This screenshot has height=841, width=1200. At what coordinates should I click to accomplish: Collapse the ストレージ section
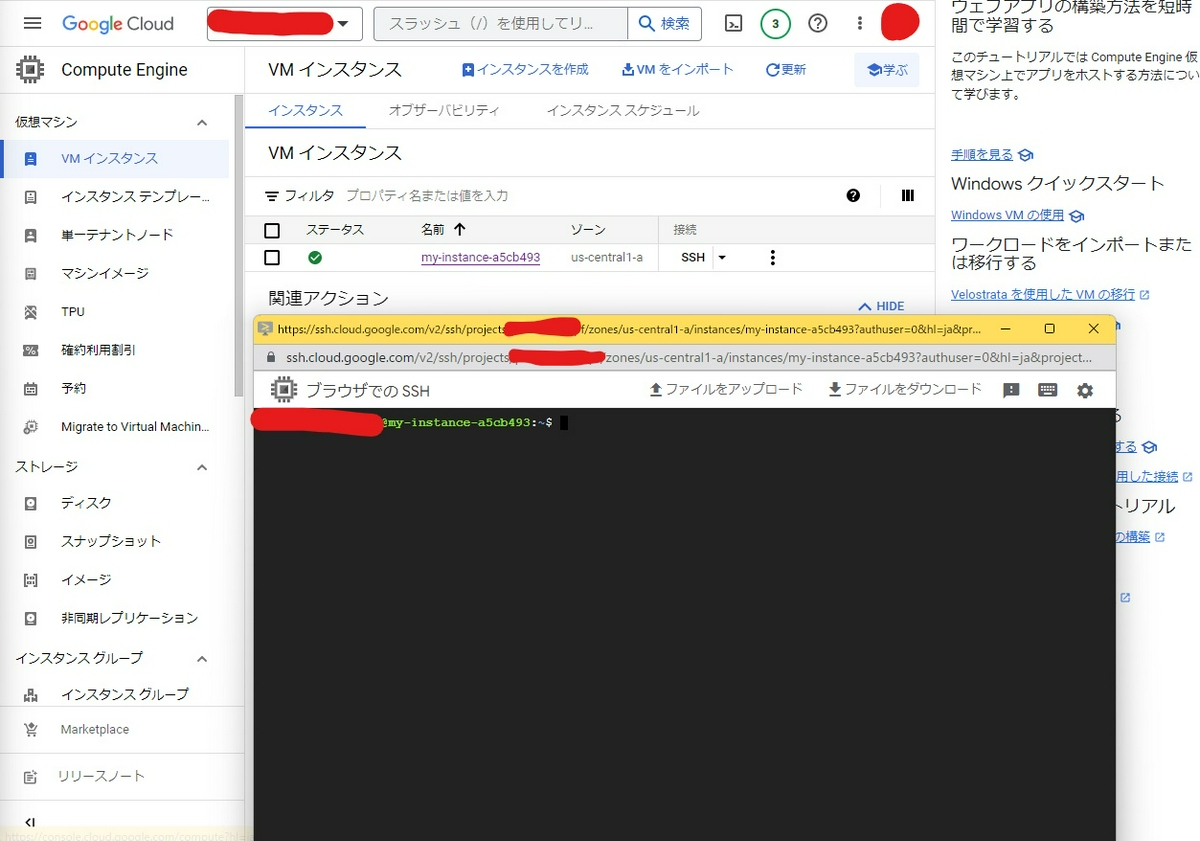[x=202, y=467]
